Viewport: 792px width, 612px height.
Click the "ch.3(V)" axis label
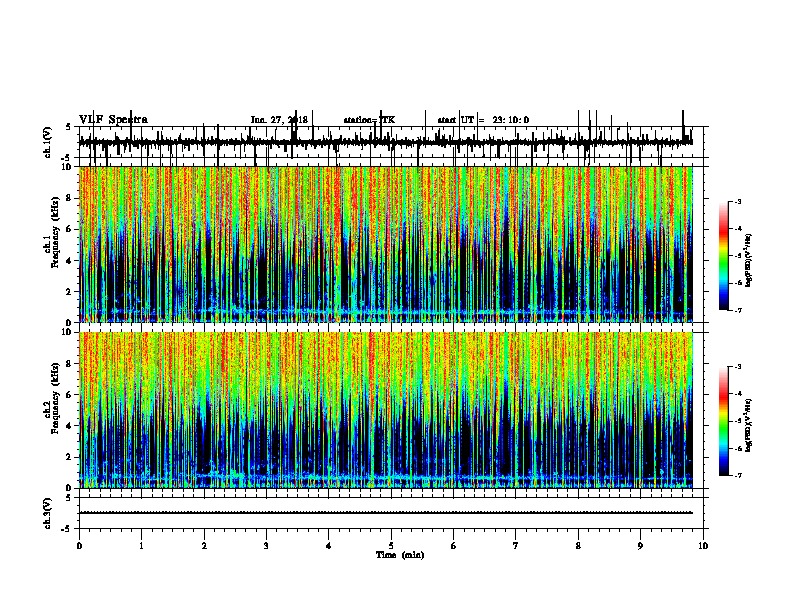click(x=48, y=513)
